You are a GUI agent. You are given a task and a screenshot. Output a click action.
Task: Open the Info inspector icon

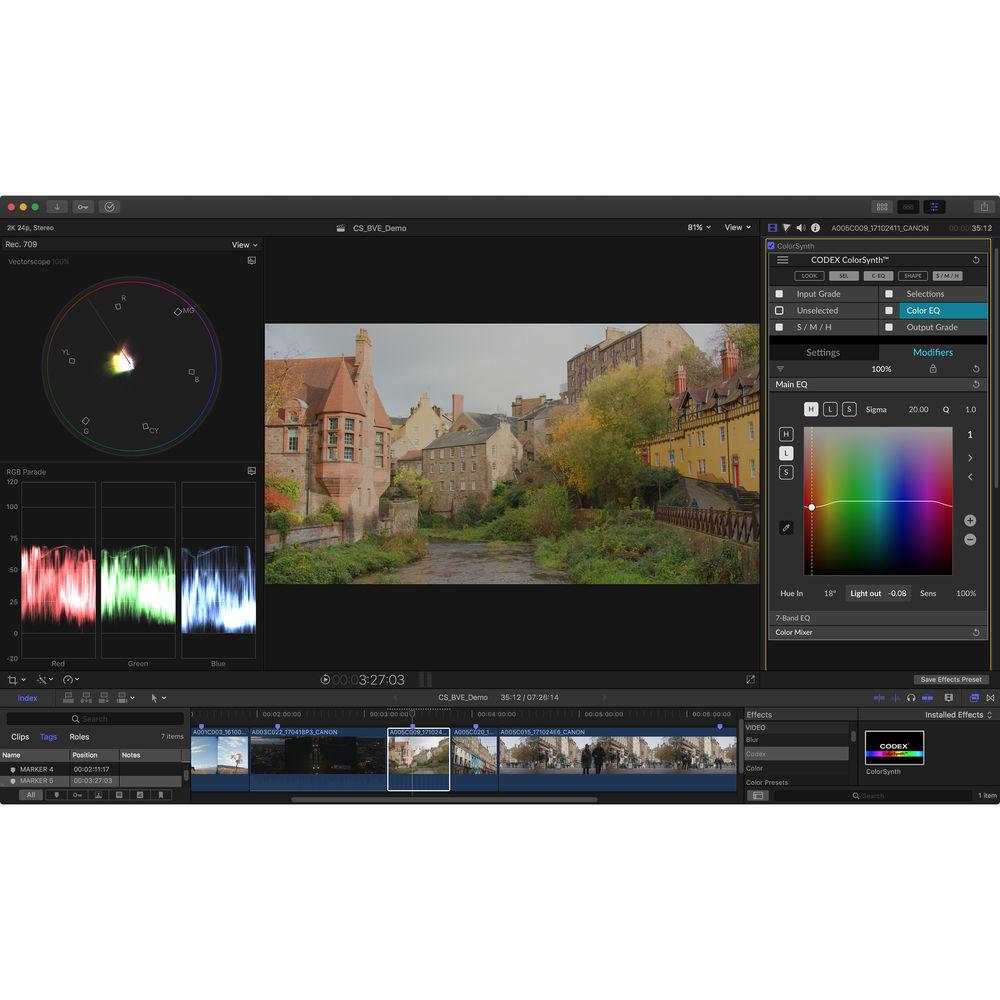815,228
